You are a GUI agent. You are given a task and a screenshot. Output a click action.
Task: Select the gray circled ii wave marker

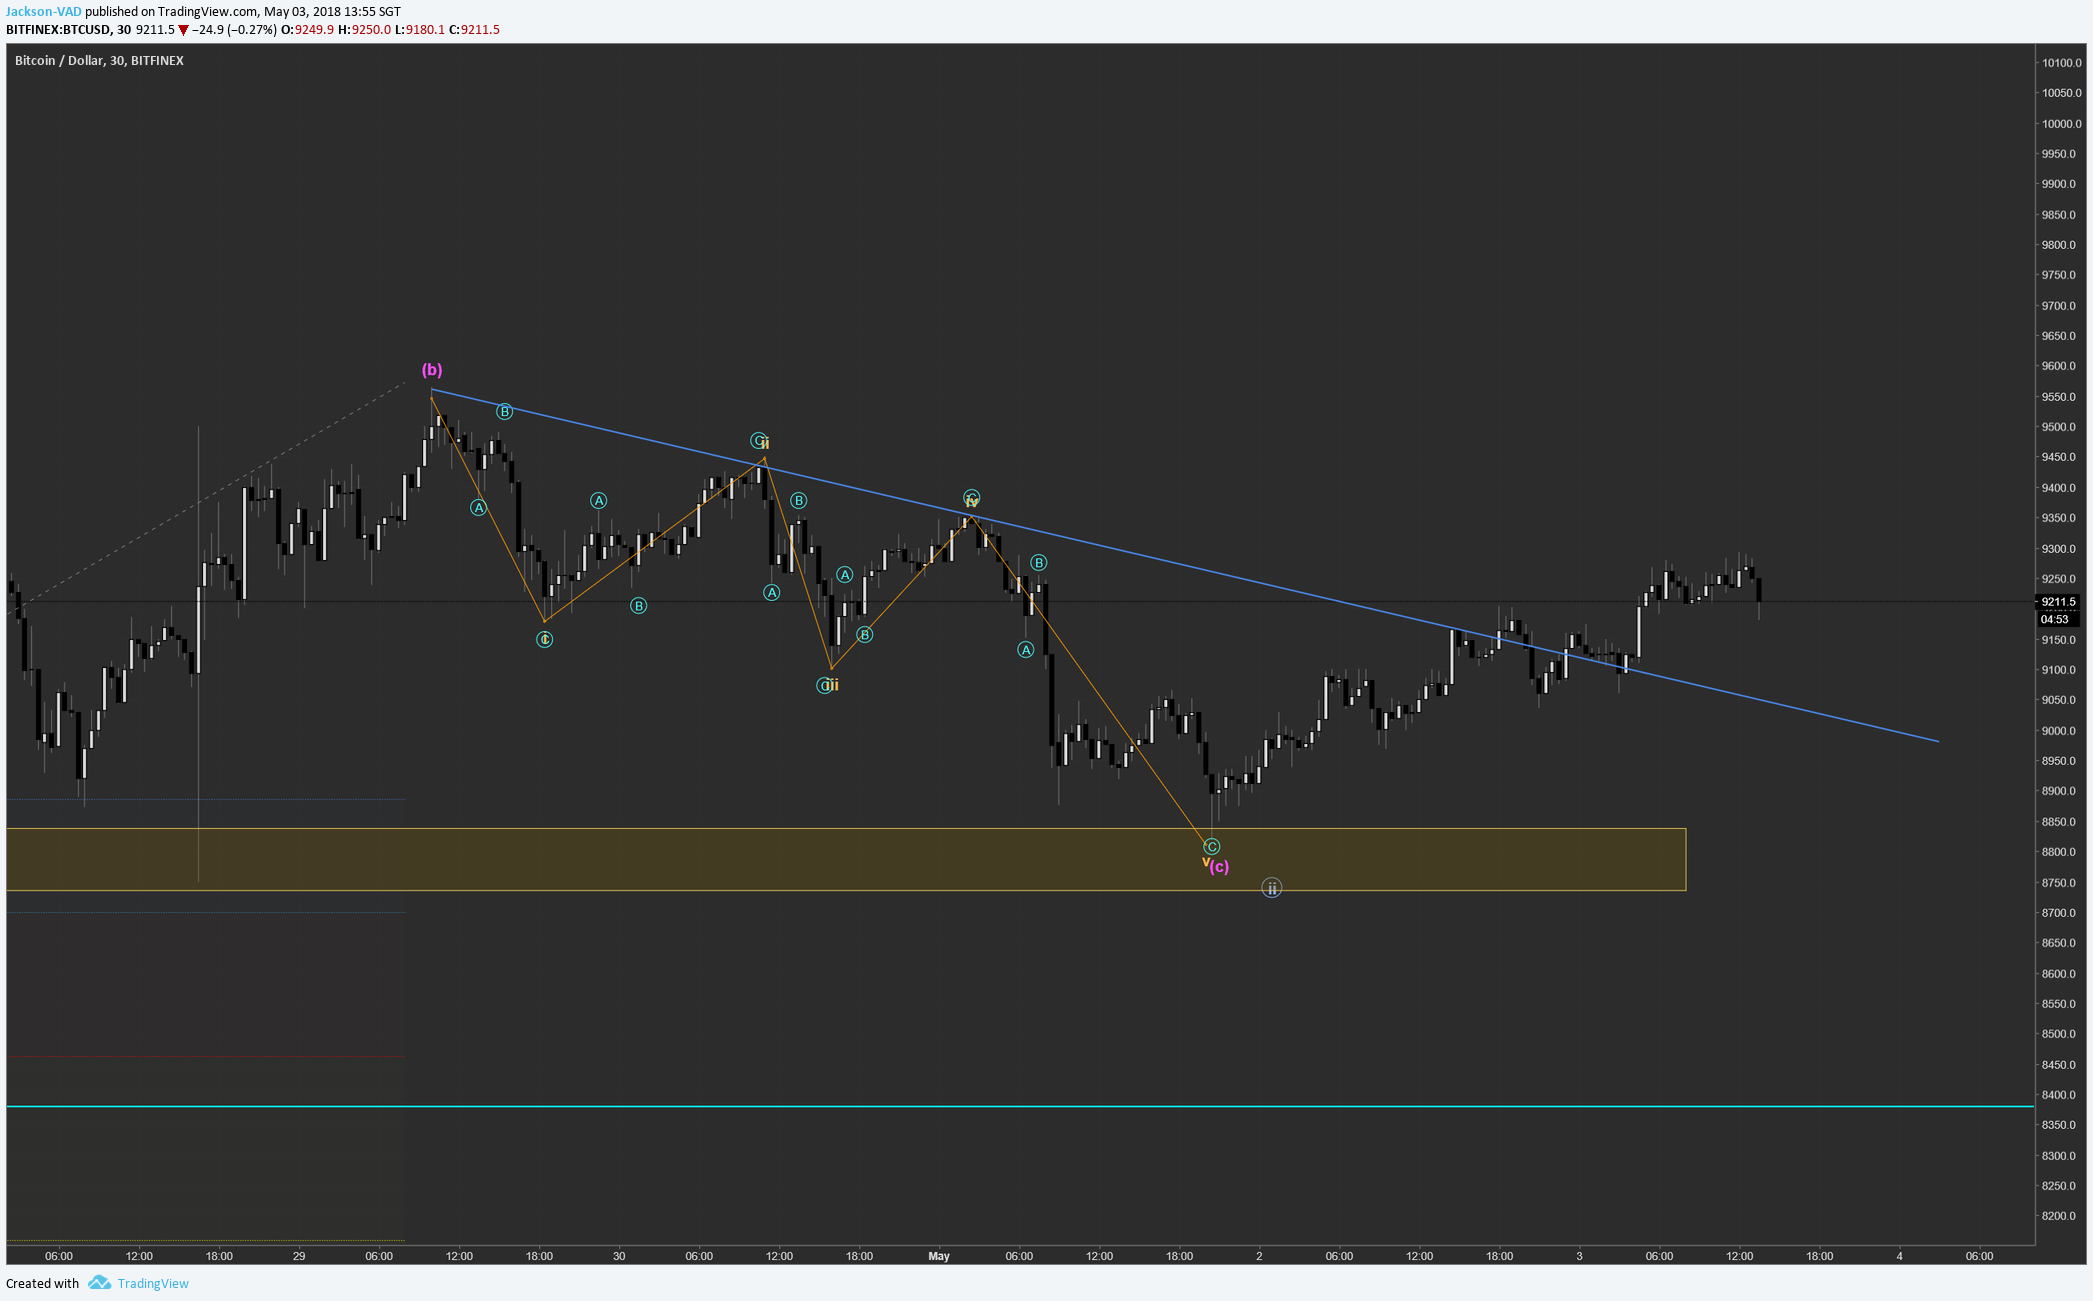coord(1271,888)
